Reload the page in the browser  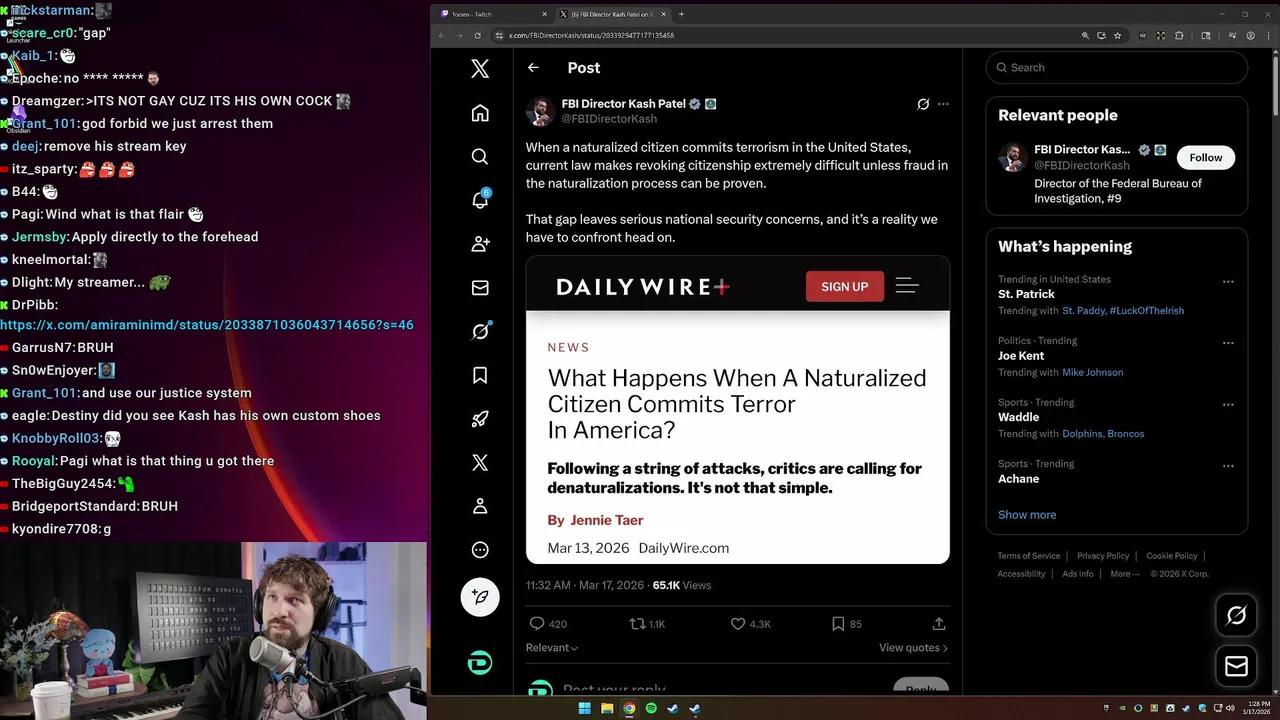[477, 35]
